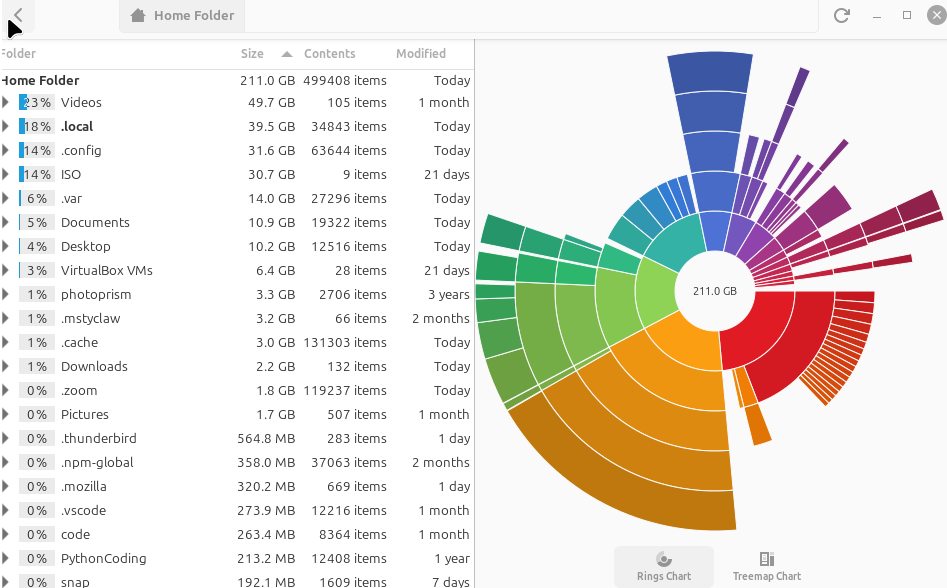Select the Videos folder name
This screenshot has height=588, width=947.
[81, 102]
